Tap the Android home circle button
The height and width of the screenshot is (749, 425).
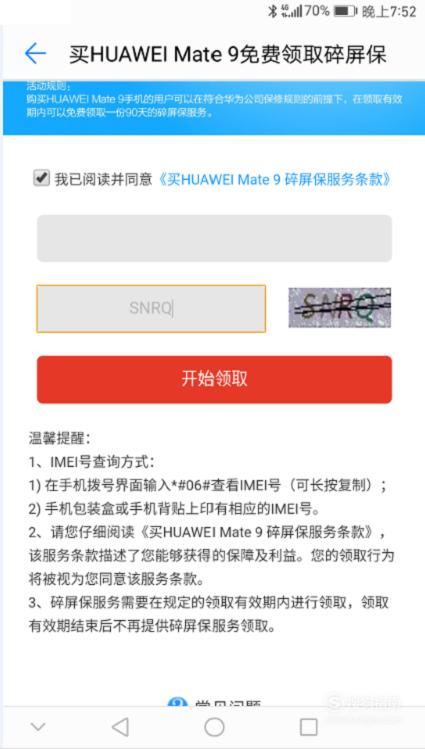[214, 727]
